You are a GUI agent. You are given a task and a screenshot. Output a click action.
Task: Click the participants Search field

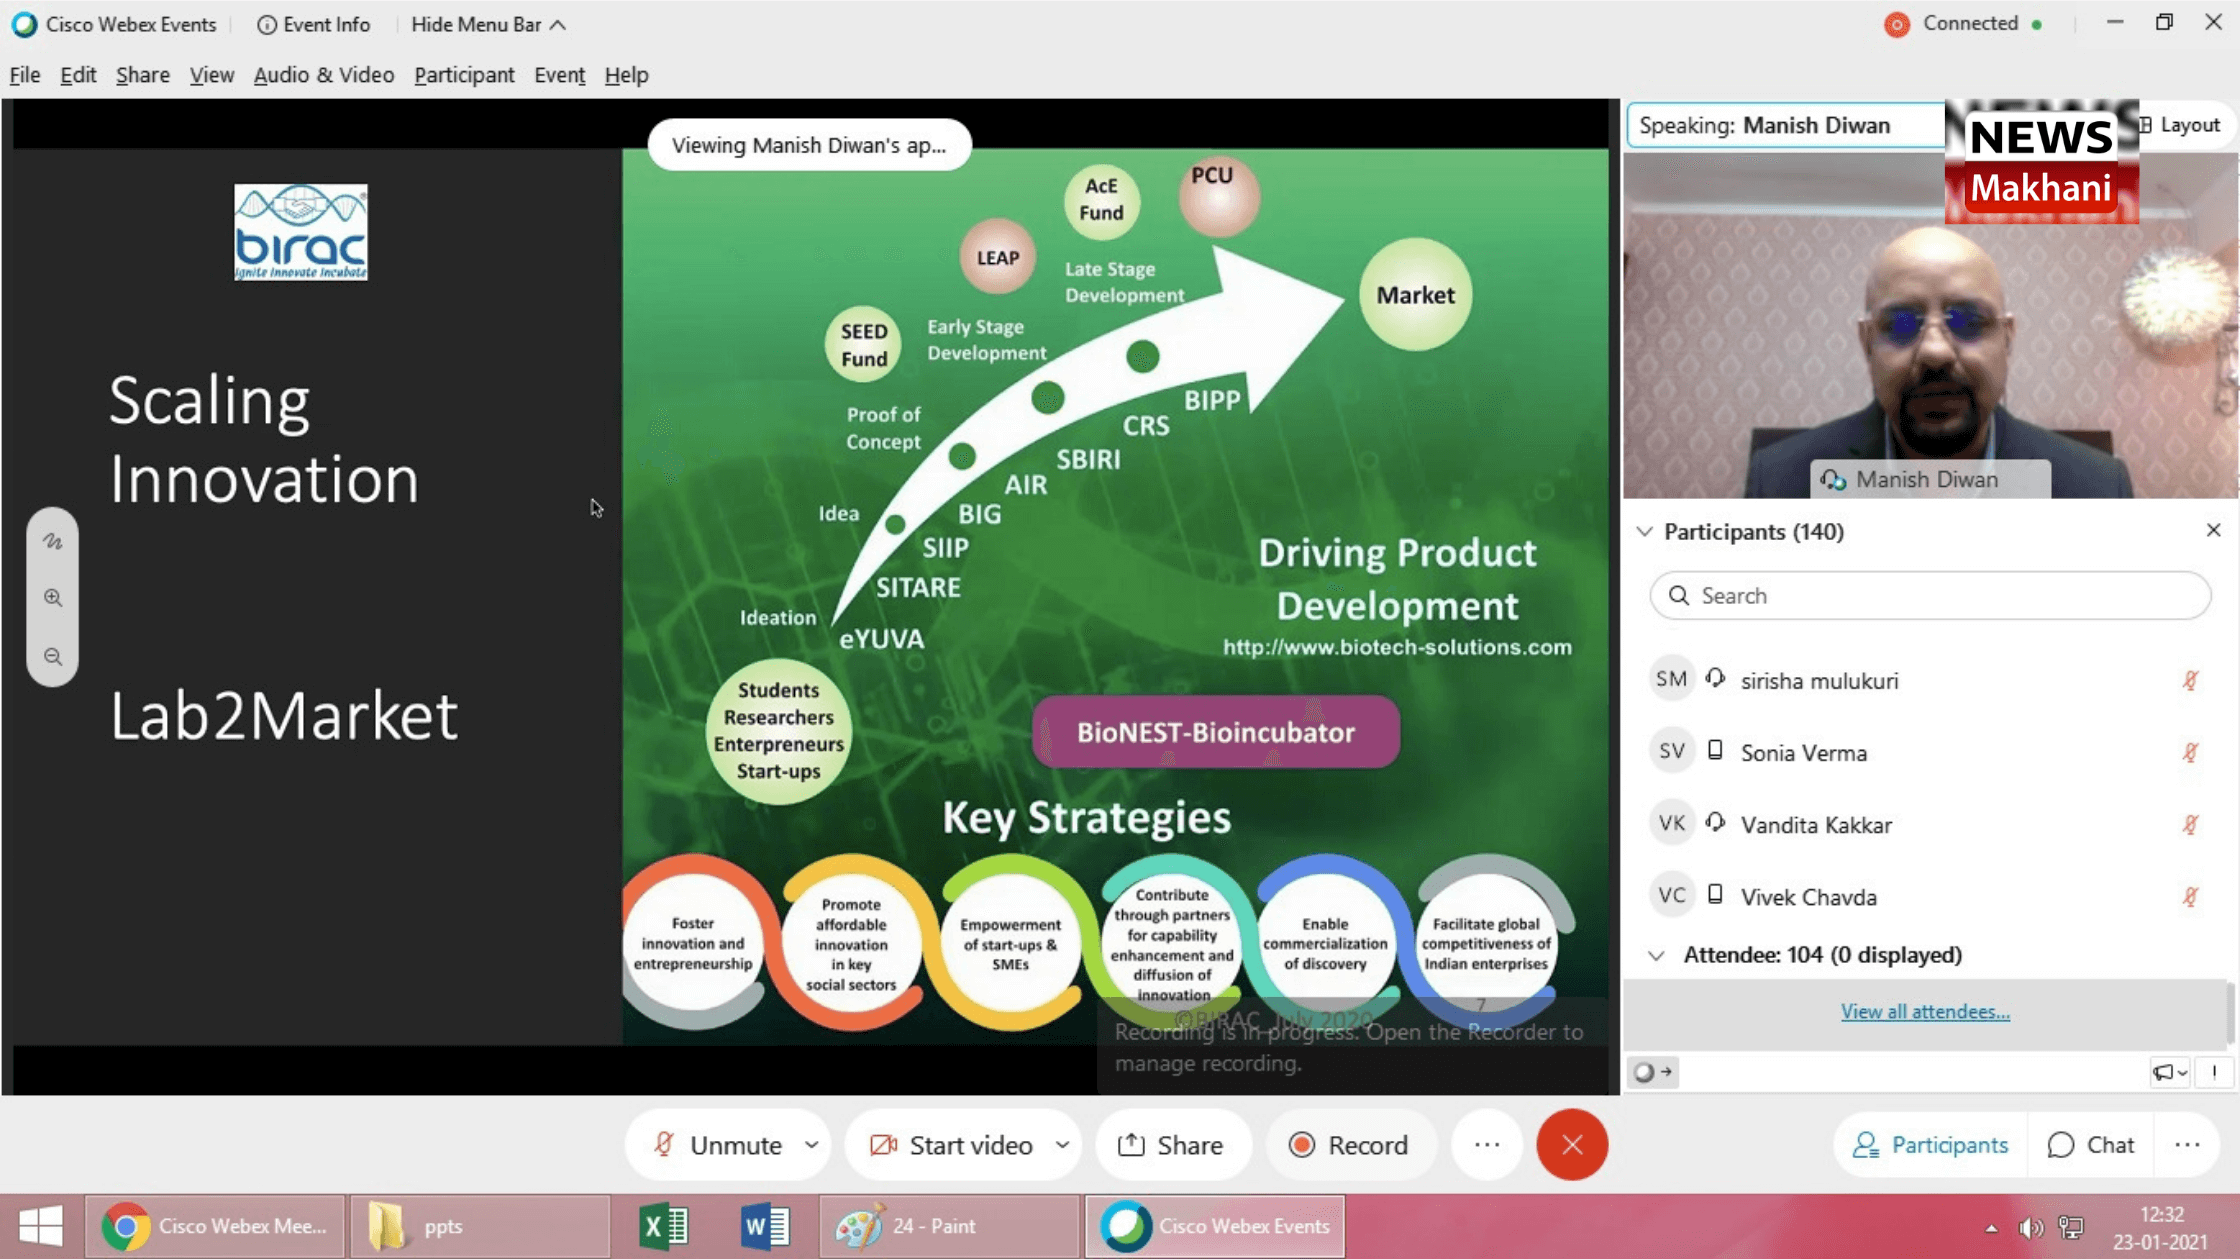pos(1930,596)
